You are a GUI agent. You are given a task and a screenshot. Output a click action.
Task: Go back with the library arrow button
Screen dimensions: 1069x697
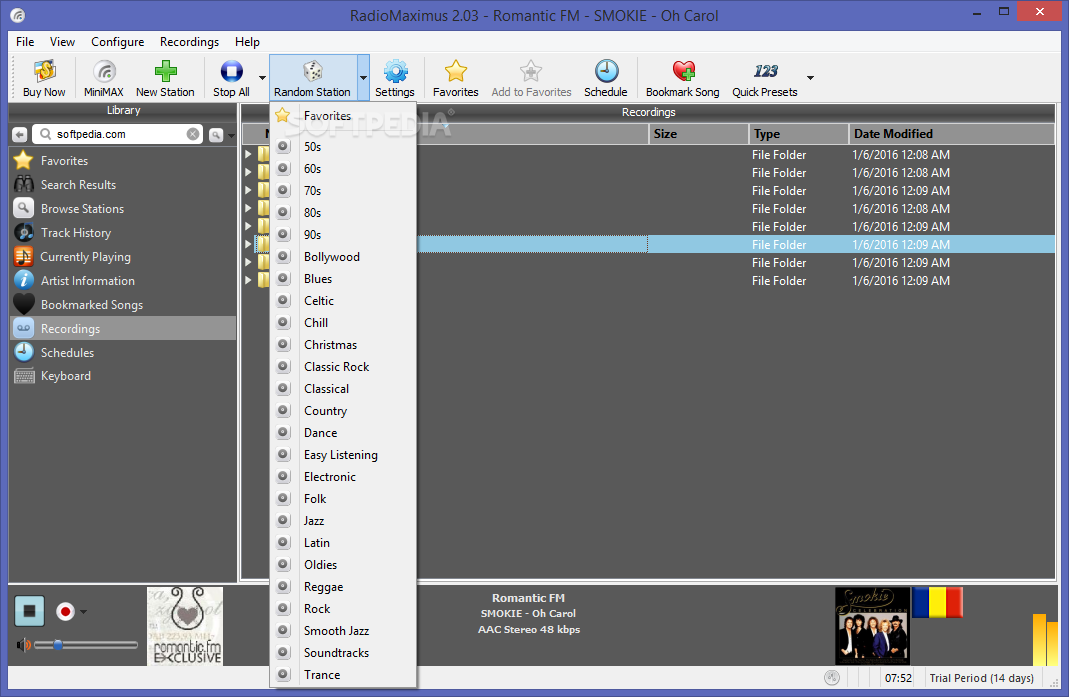pos(20,135)
